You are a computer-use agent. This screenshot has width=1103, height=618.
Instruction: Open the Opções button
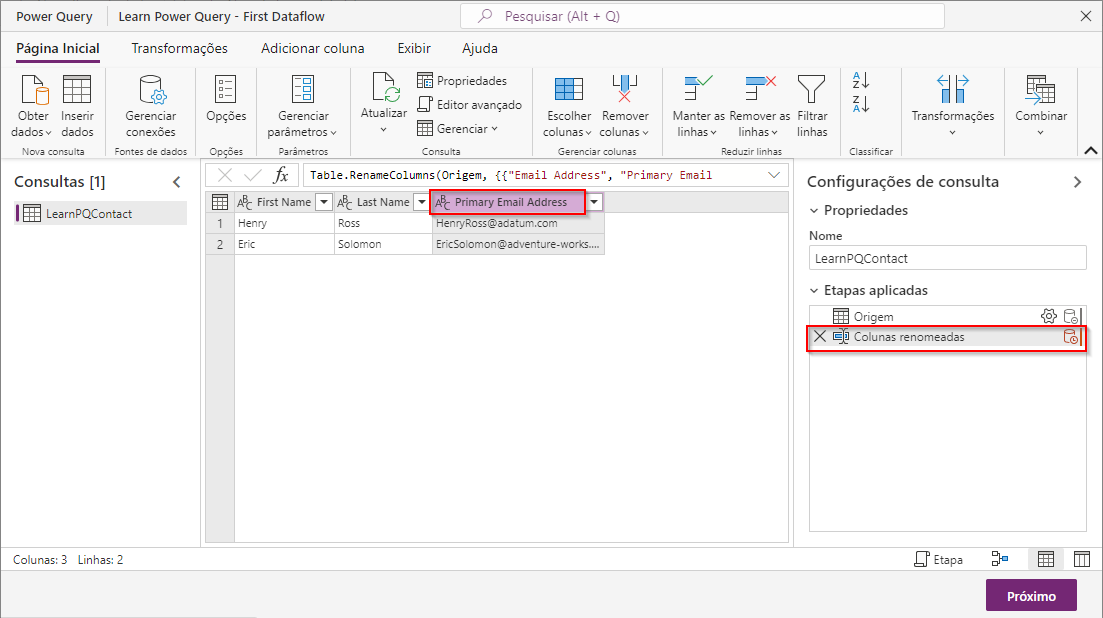226,99
